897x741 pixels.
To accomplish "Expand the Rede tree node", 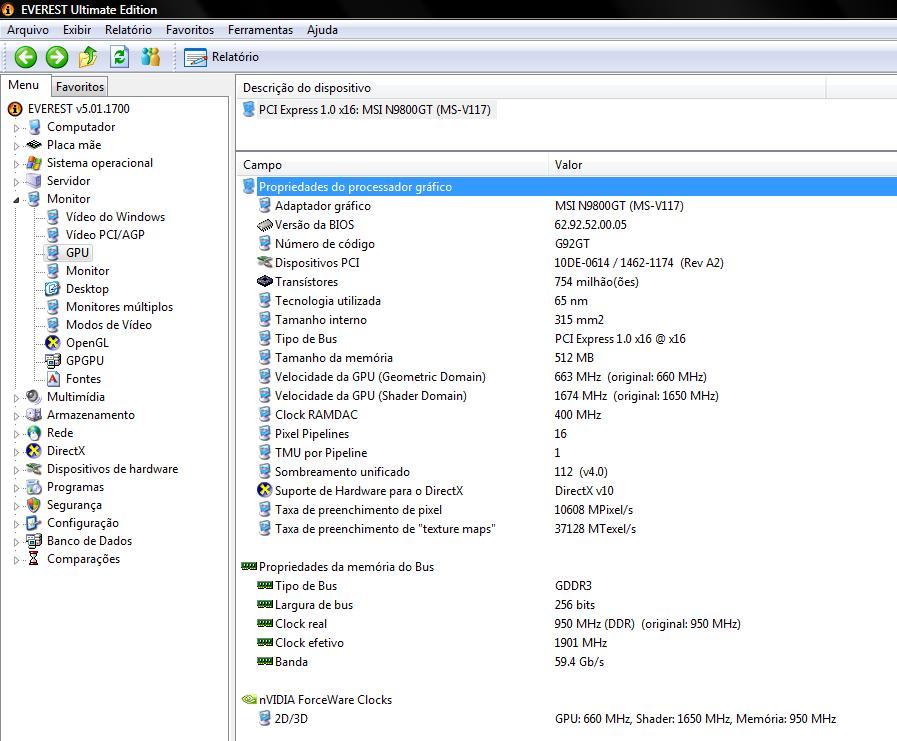I will 16,434.
